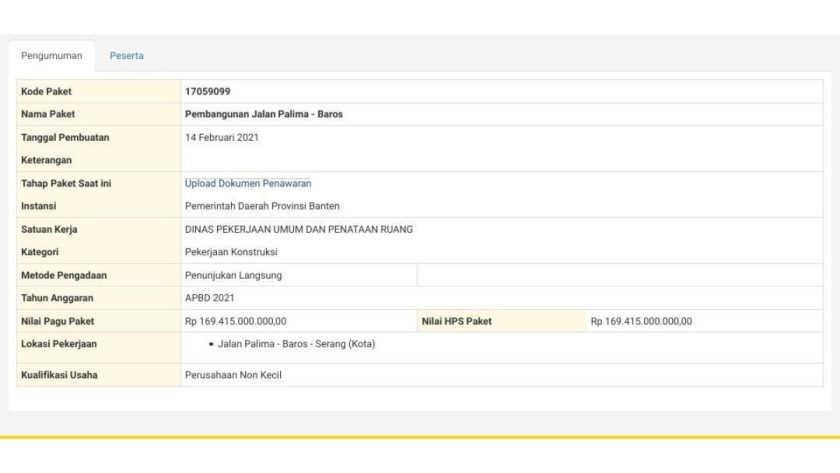Click the Nilai HPS Paket amount value
The image size is (840, 473).
[x=641, y=321]
